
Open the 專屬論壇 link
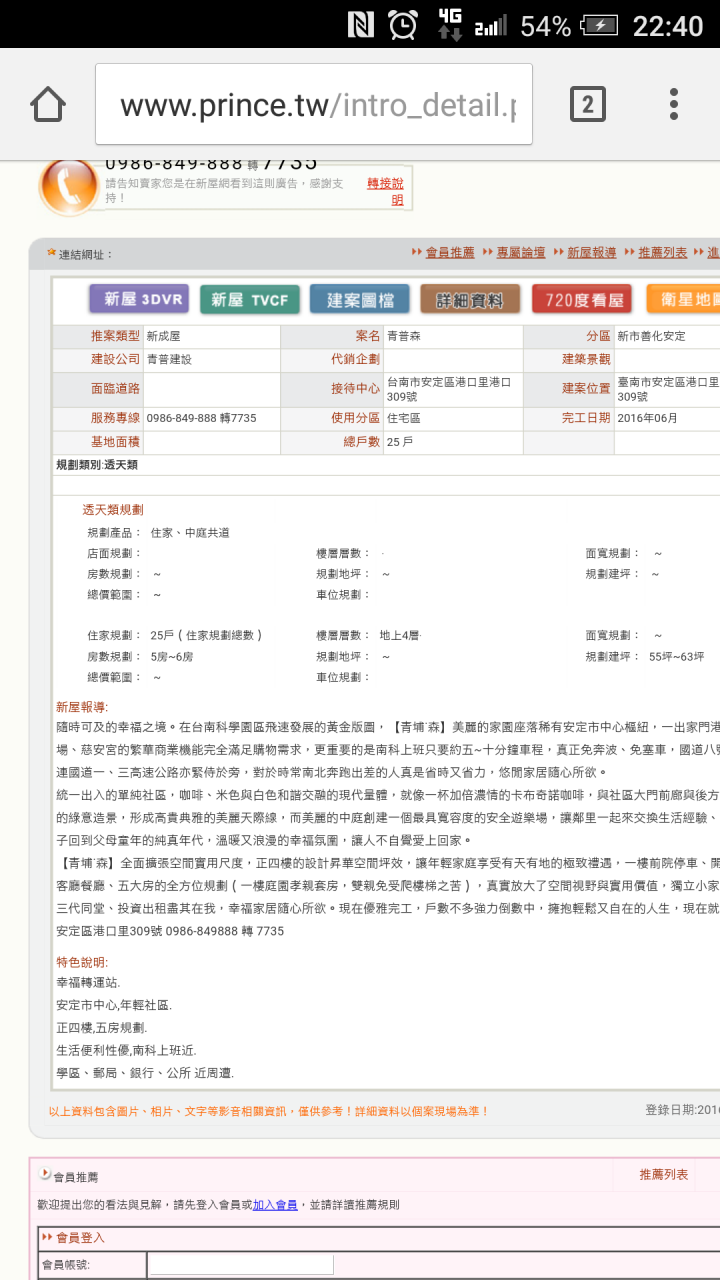[x=521, y=253]
